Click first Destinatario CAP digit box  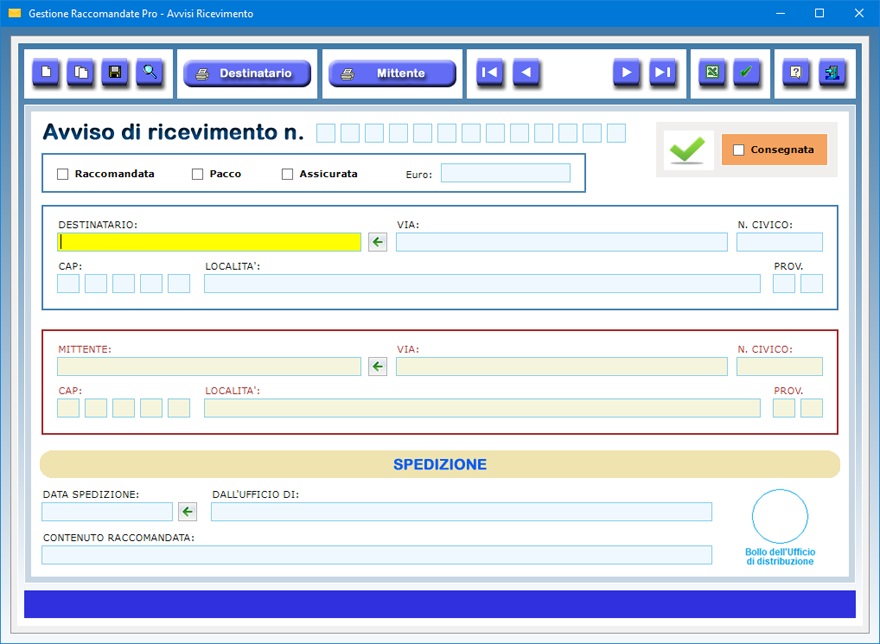(x=68, y=284)
